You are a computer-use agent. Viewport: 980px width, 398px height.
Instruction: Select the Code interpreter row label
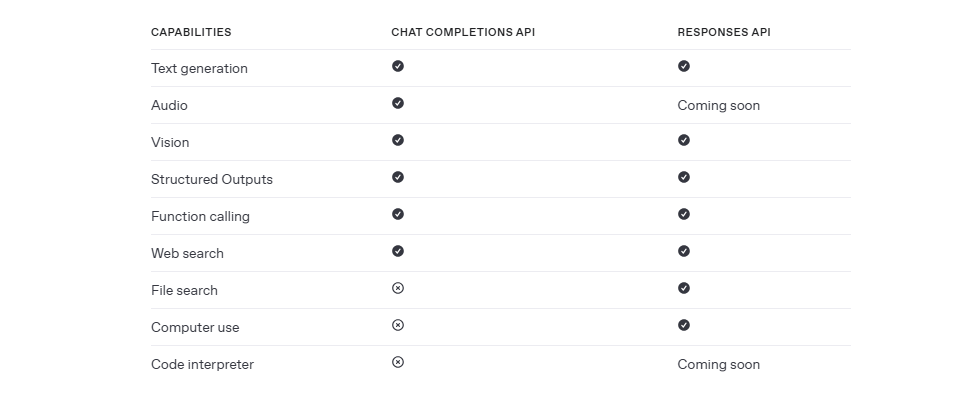(x=202, y=365)
